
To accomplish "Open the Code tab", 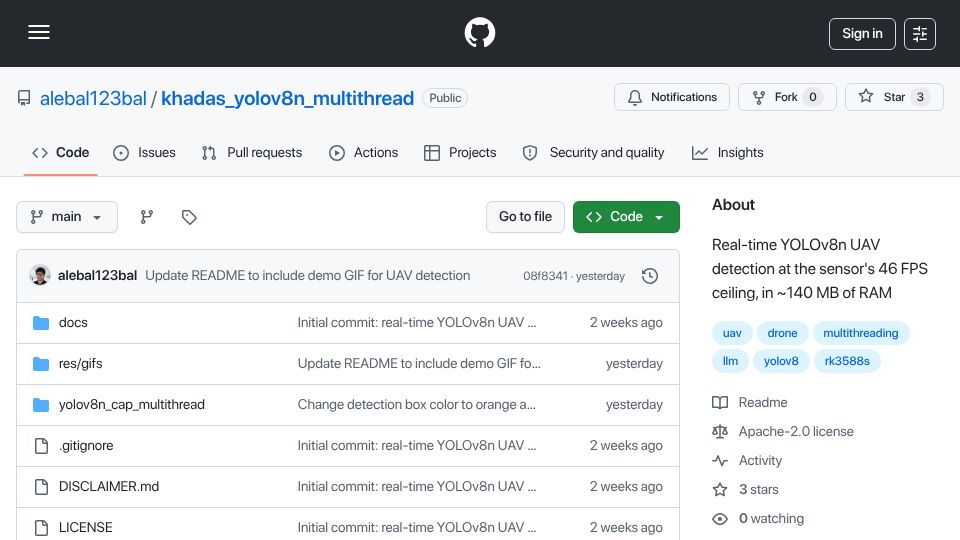I will [61, 152].
